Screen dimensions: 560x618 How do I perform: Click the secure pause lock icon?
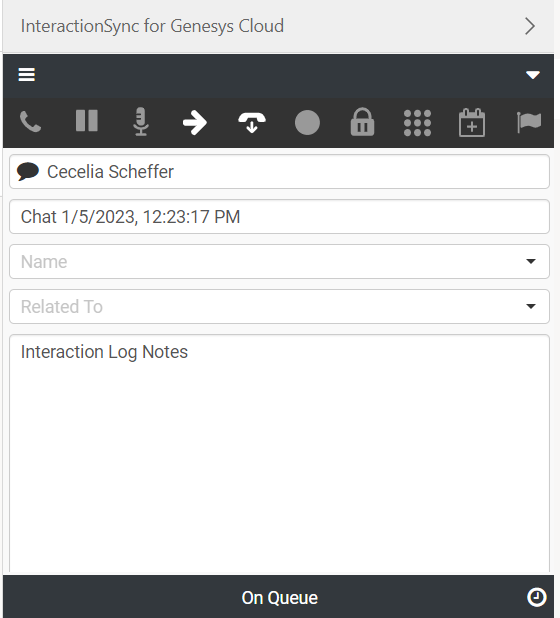pyautogui.click(x=362, y=122)
